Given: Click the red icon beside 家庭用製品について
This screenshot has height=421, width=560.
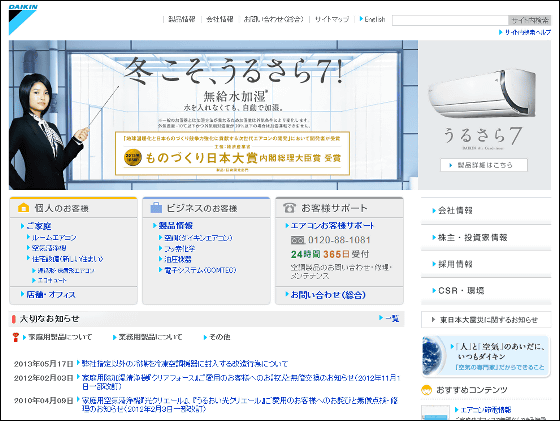Looking at the screenshot, I should 15,337.
